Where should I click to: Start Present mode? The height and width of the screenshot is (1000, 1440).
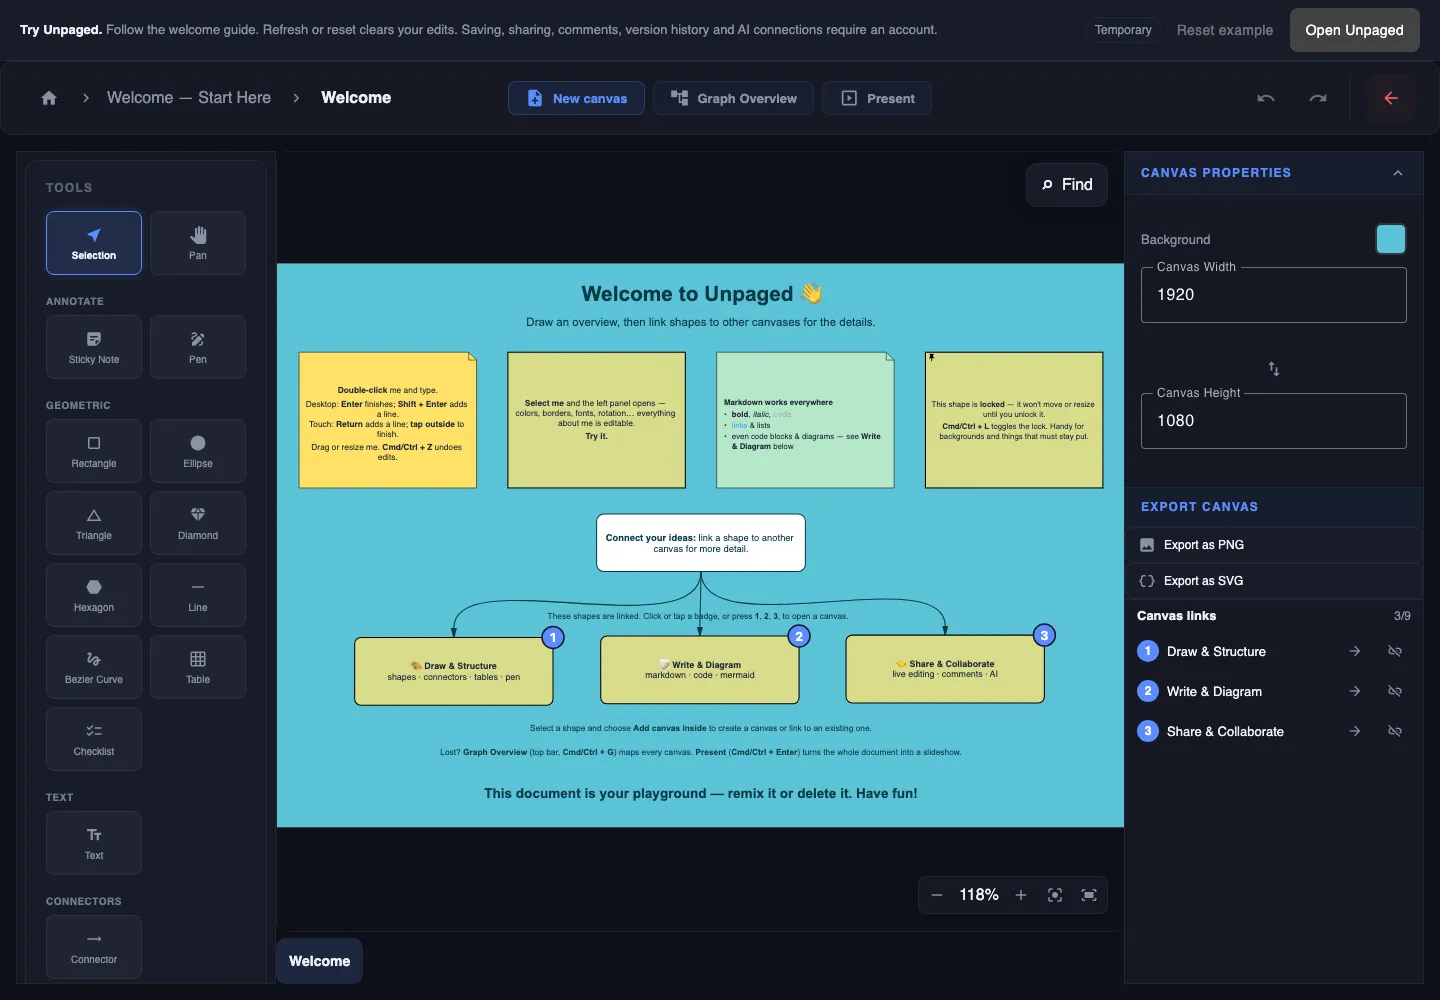[877, 98]
